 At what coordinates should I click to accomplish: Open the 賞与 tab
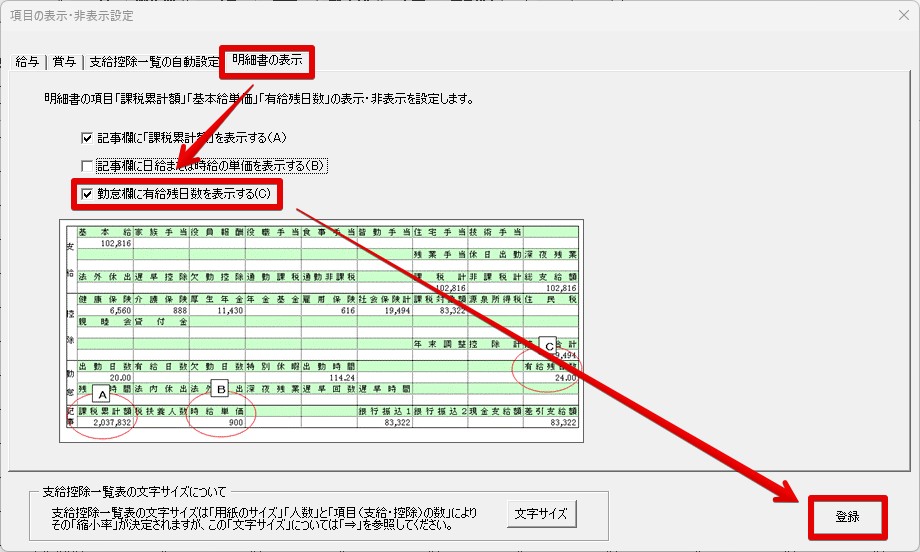pyautogui.click(x=64, y=62)
